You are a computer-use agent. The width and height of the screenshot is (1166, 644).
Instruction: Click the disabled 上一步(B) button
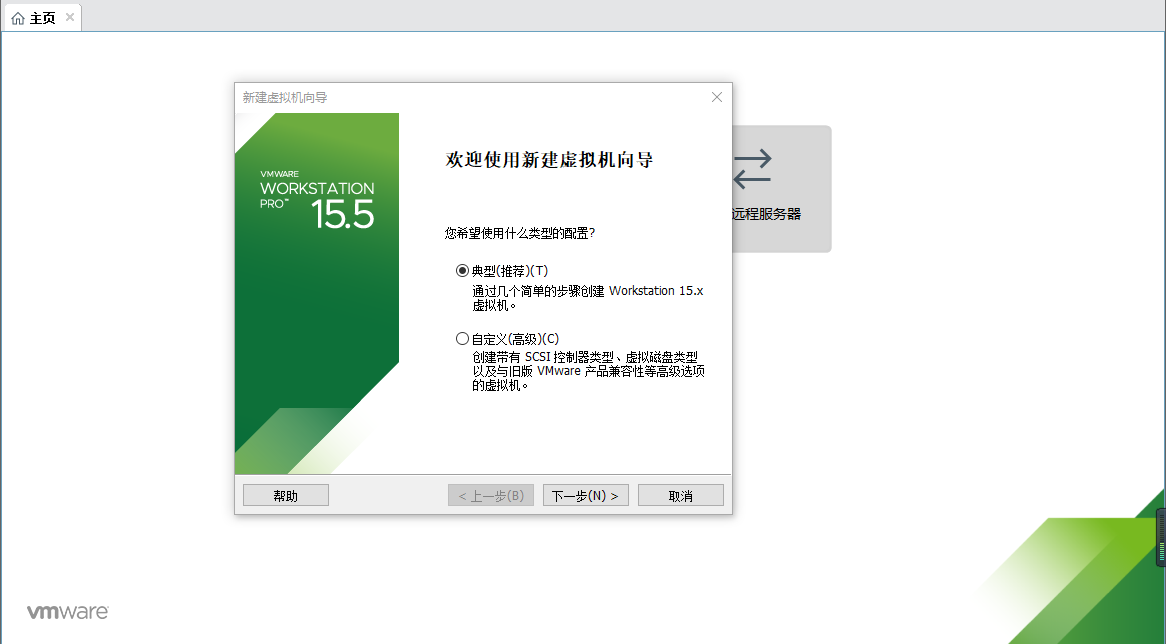[491, 495]
